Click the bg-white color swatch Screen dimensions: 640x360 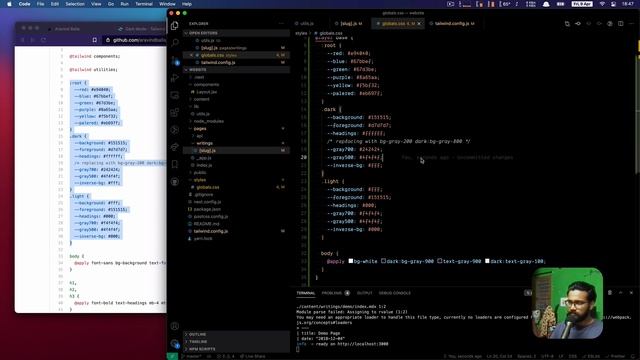pyautogui.click(x=351, y=261)
